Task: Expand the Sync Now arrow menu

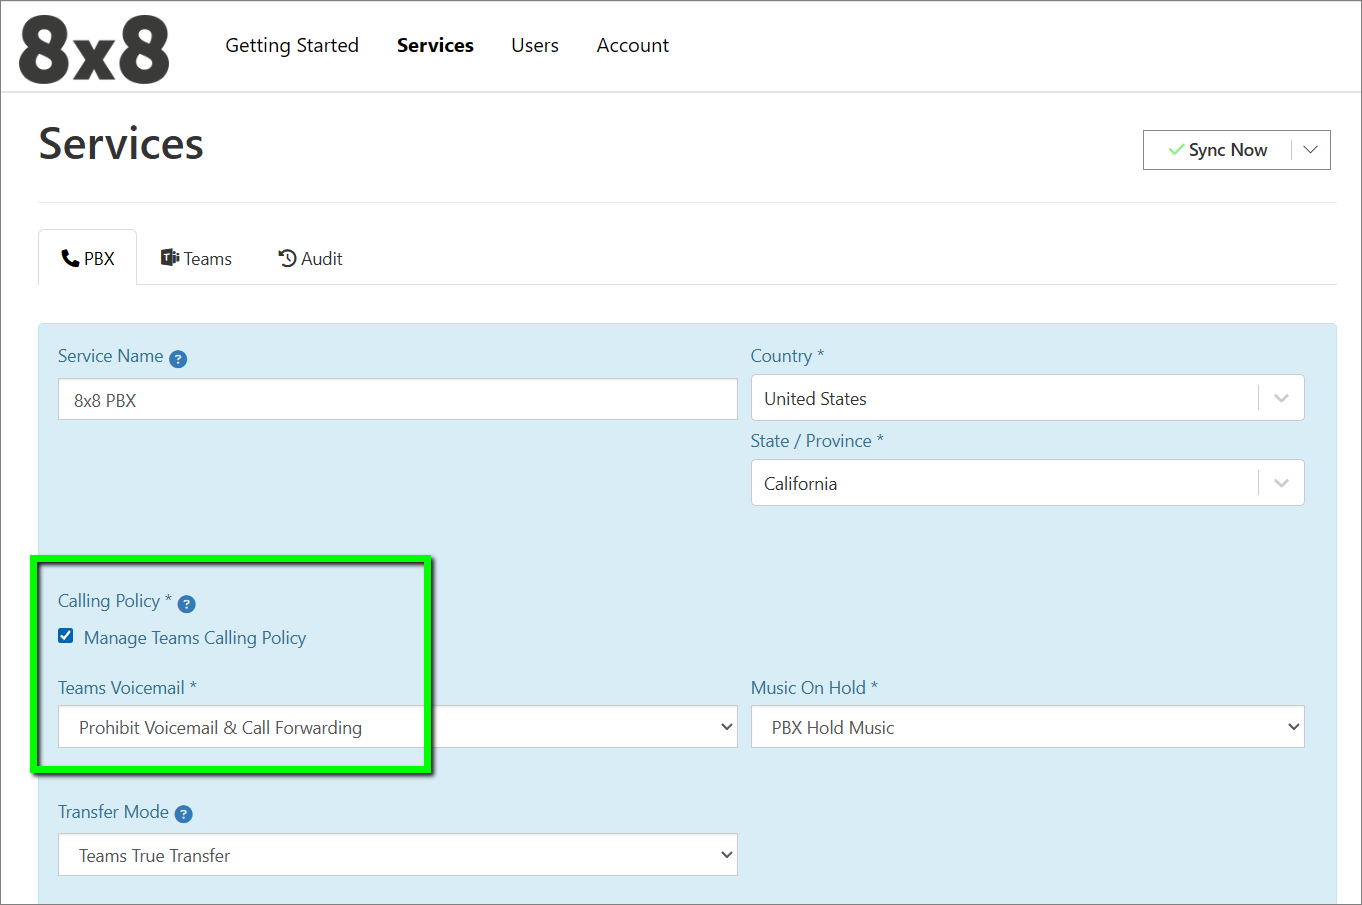Action: tap(1310, 150)
